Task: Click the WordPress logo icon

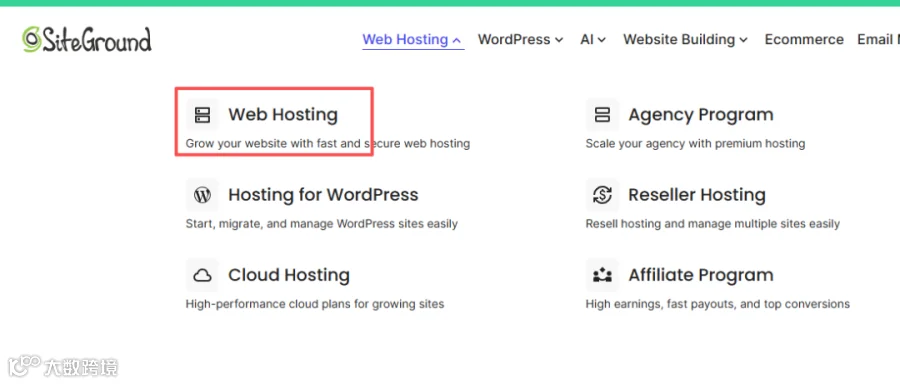Action: pos(202,195)
